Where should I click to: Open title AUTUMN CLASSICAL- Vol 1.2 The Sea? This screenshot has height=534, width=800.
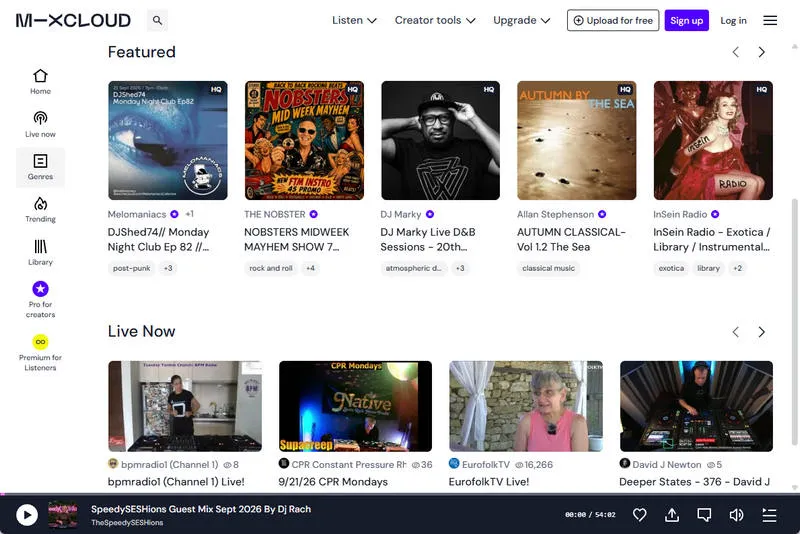[571, 239]
